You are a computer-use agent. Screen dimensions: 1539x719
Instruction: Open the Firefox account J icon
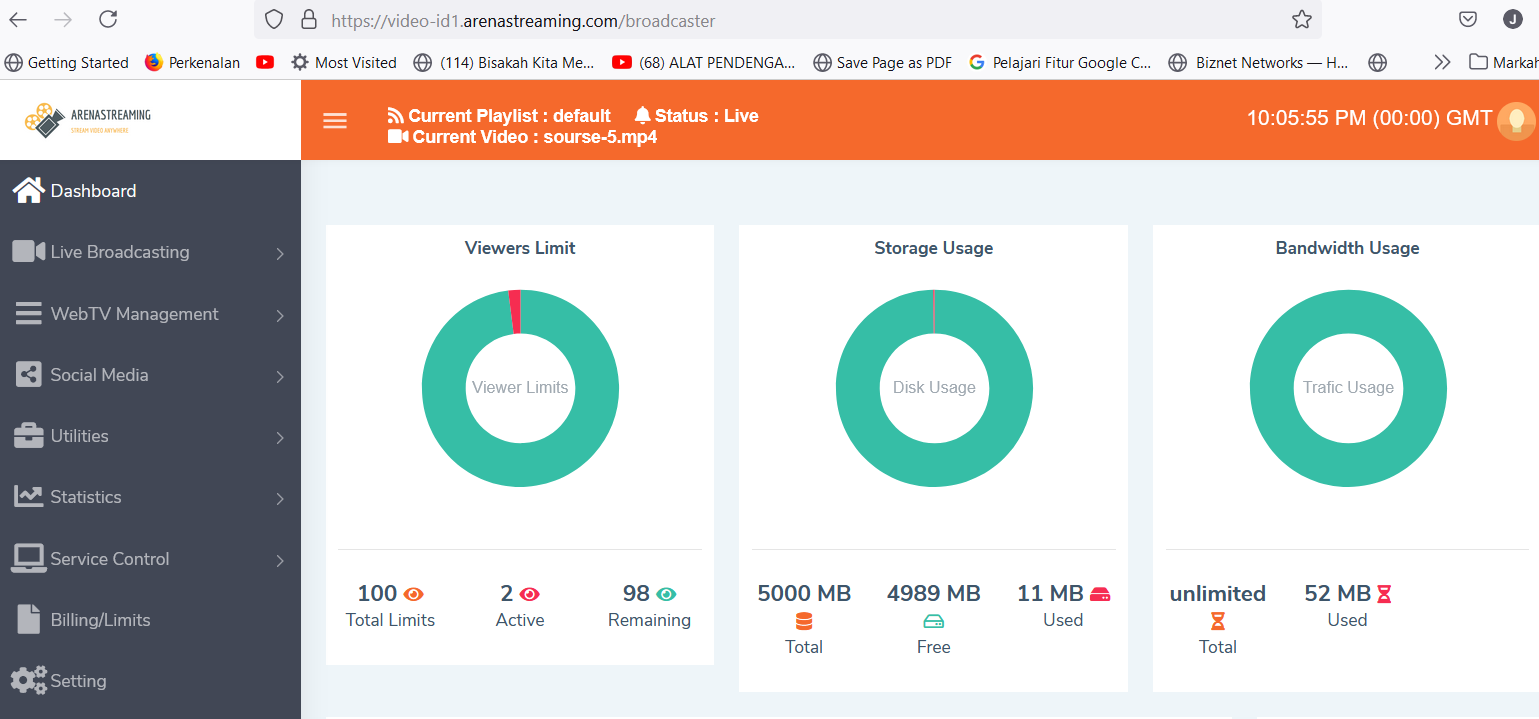(x=1513, y=19)
